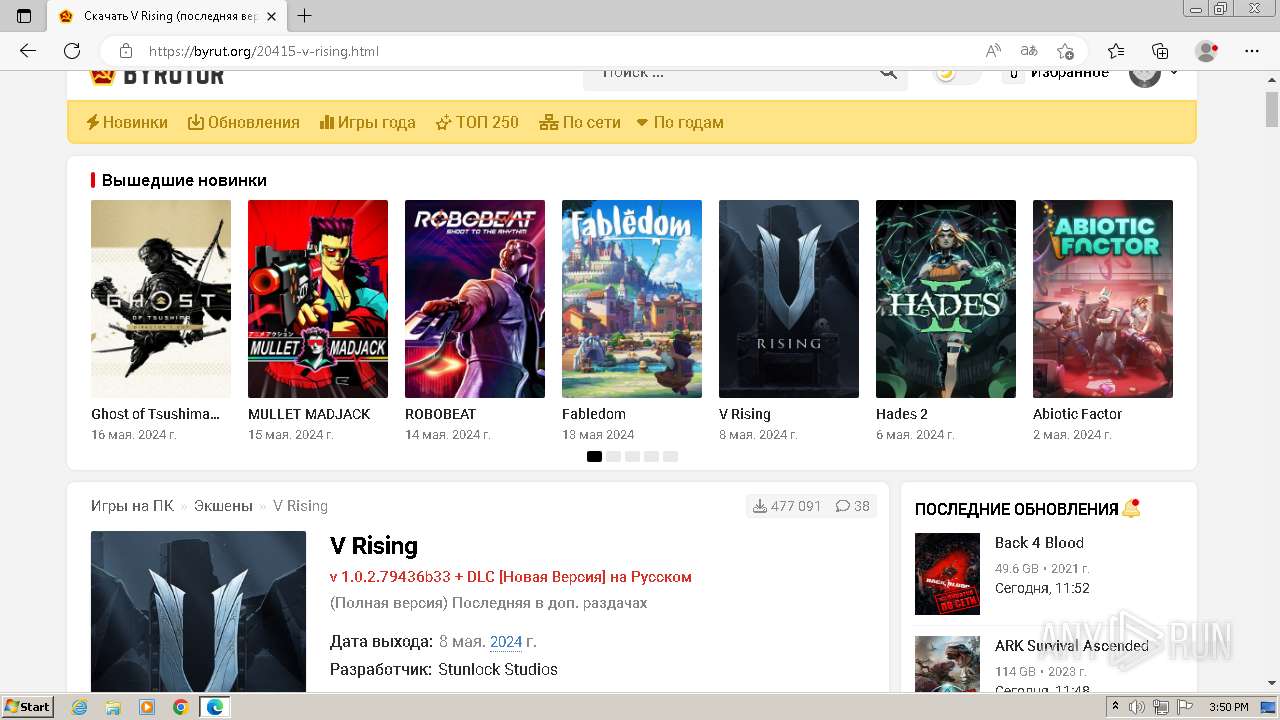Open MULLET MADJACK cover thumbnail

[318, 299]
